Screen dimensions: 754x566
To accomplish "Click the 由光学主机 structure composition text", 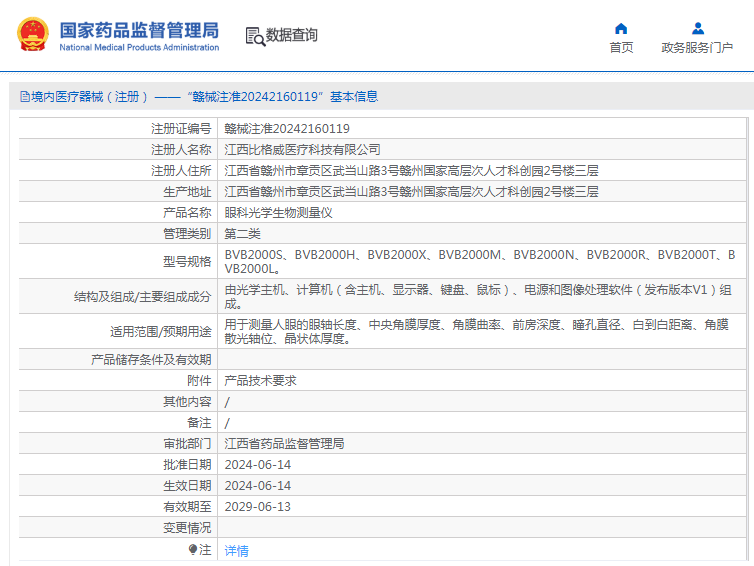I will pos(478,297).
